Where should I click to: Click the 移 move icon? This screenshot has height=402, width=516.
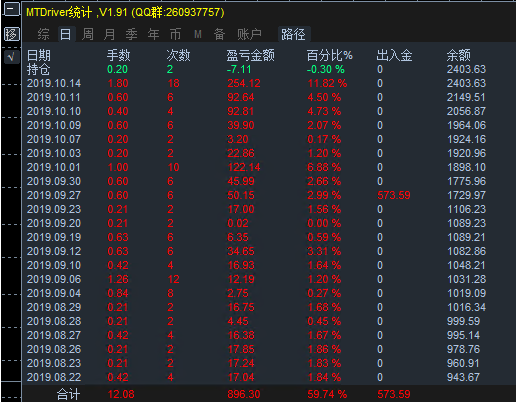coord(11,34)
